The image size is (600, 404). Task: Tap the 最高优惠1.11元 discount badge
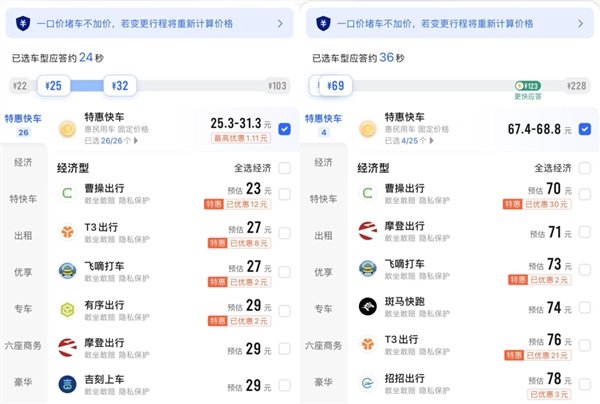[x=241, y=138]
